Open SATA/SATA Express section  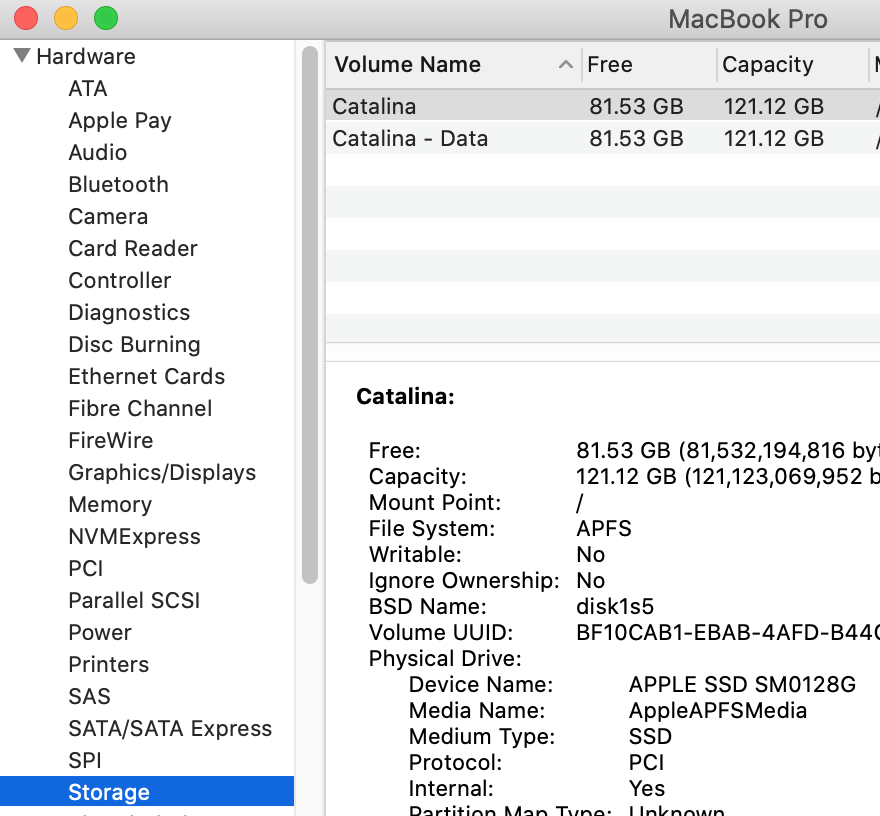click(x=170, y=728)
